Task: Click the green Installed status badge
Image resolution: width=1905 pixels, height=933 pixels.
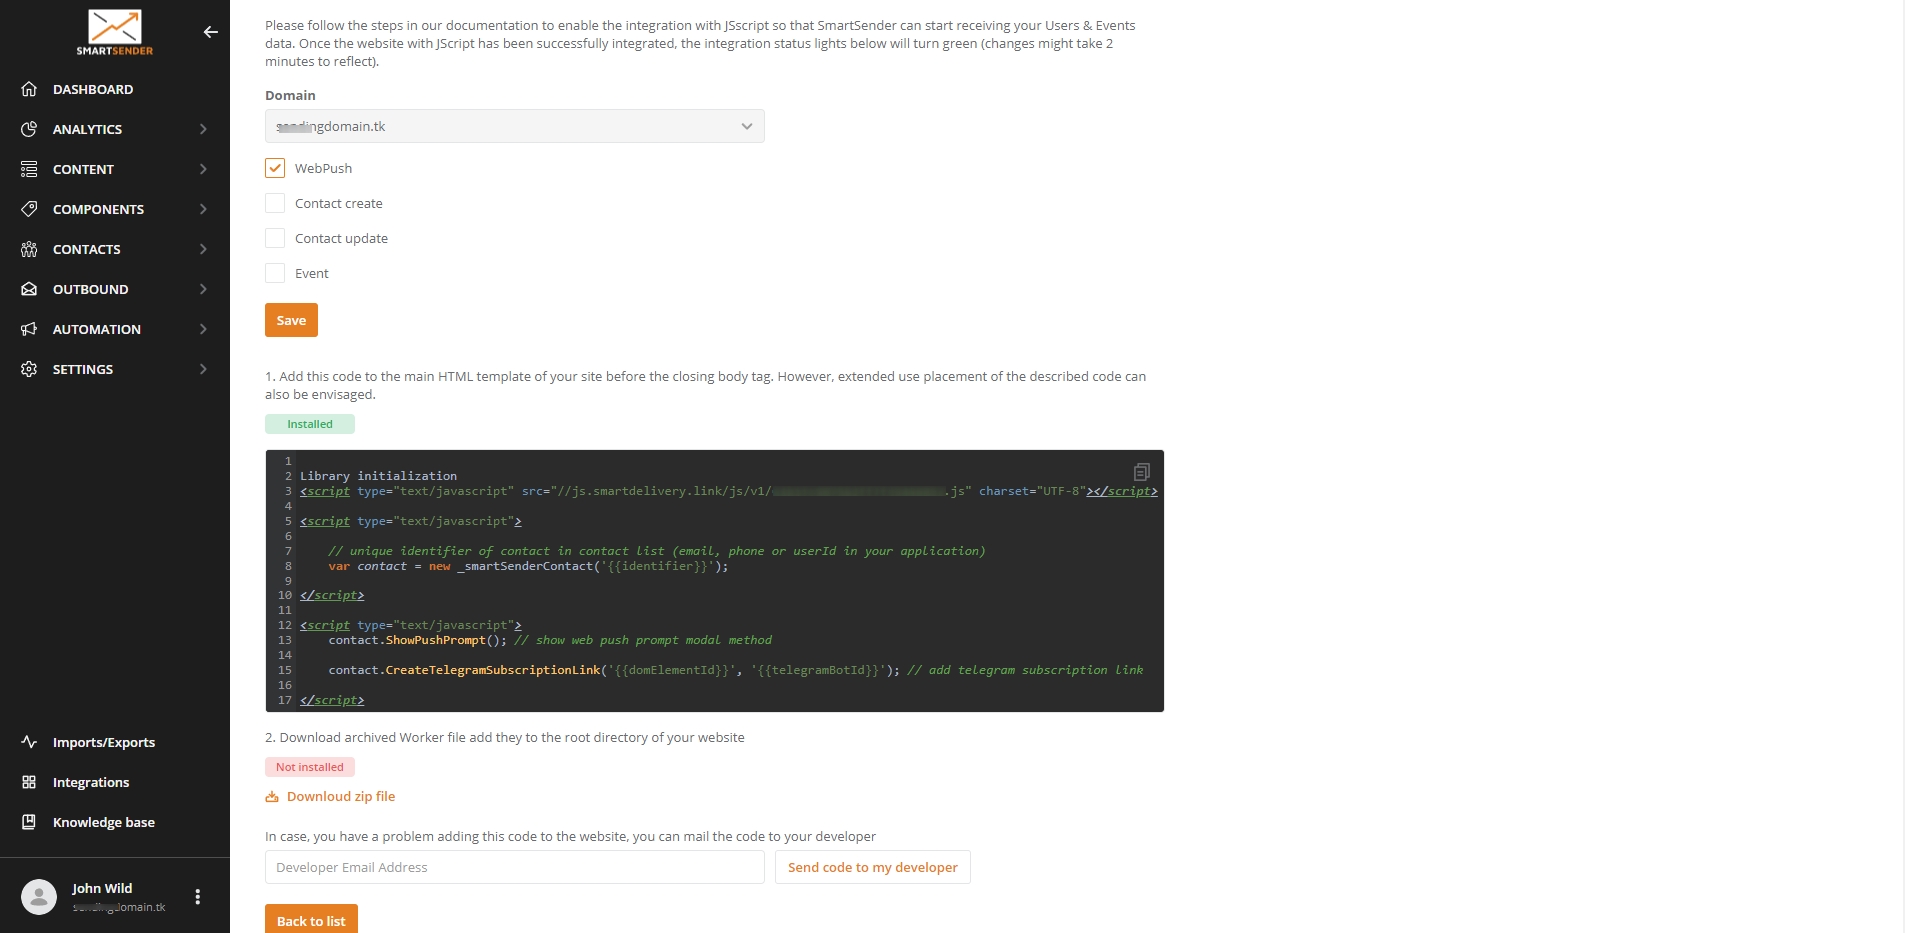Action: coord(310,424)
